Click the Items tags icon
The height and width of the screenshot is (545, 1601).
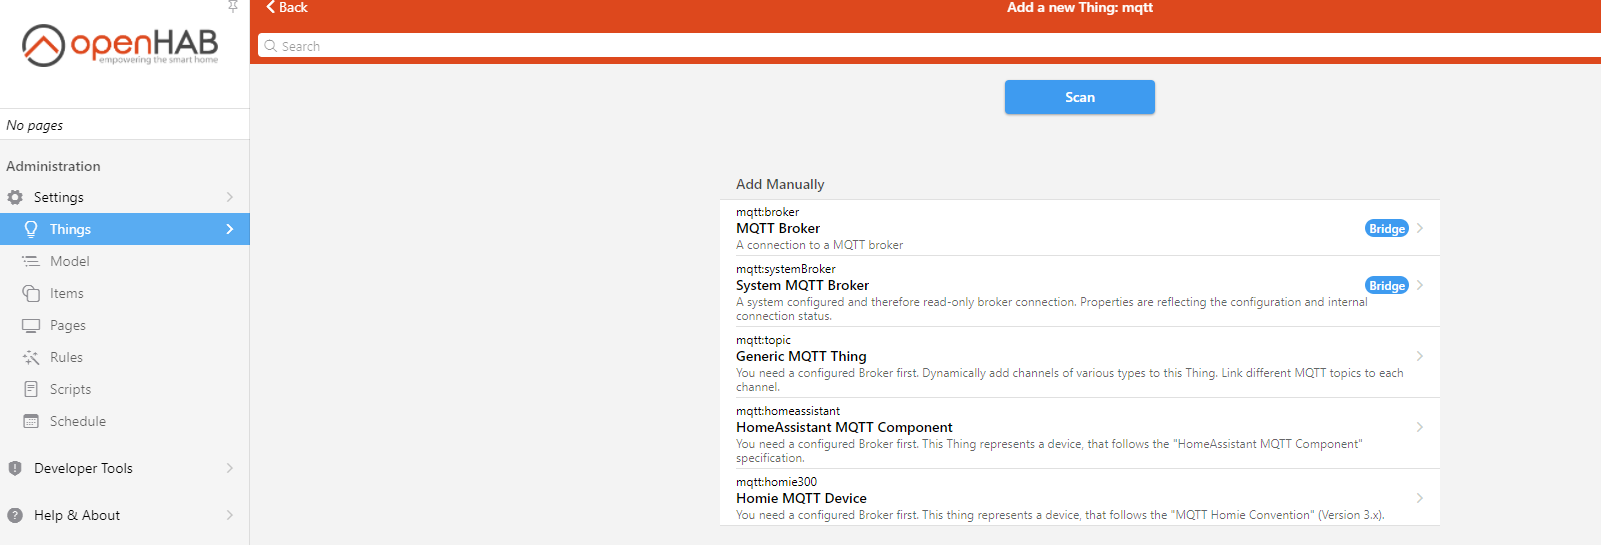31,293
